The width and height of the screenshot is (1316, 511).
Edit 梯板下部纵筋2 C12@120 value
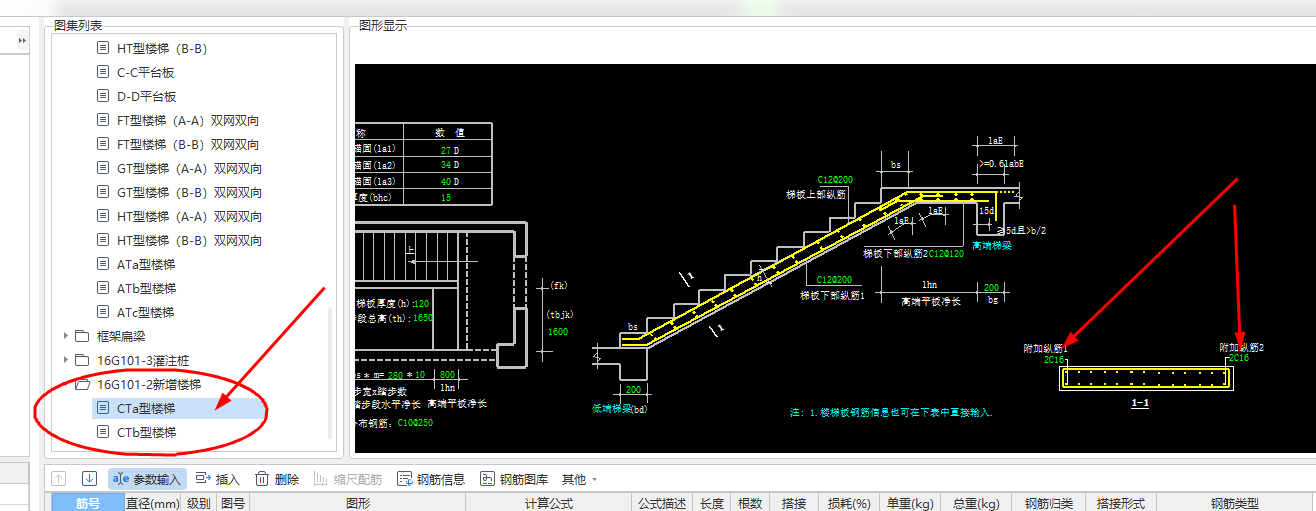(946, 253)
